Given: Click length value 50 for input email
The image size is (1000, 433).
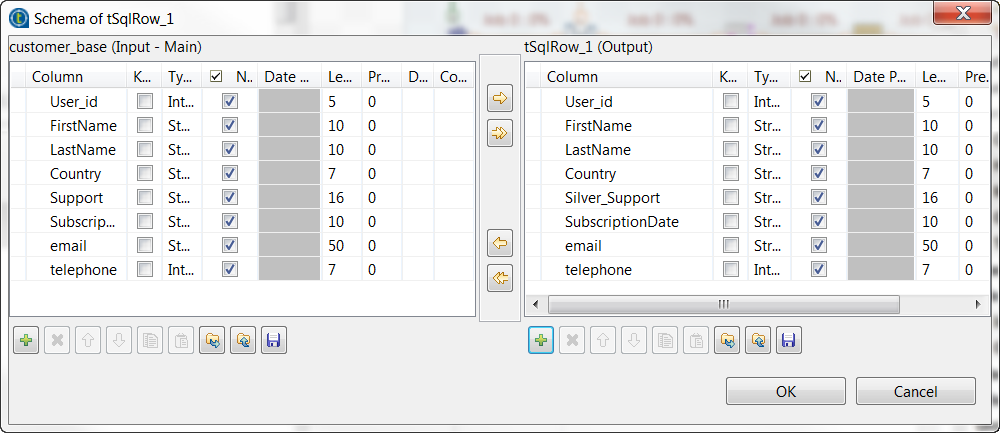Looking at the screenshot, I should [x=336, y=246].
